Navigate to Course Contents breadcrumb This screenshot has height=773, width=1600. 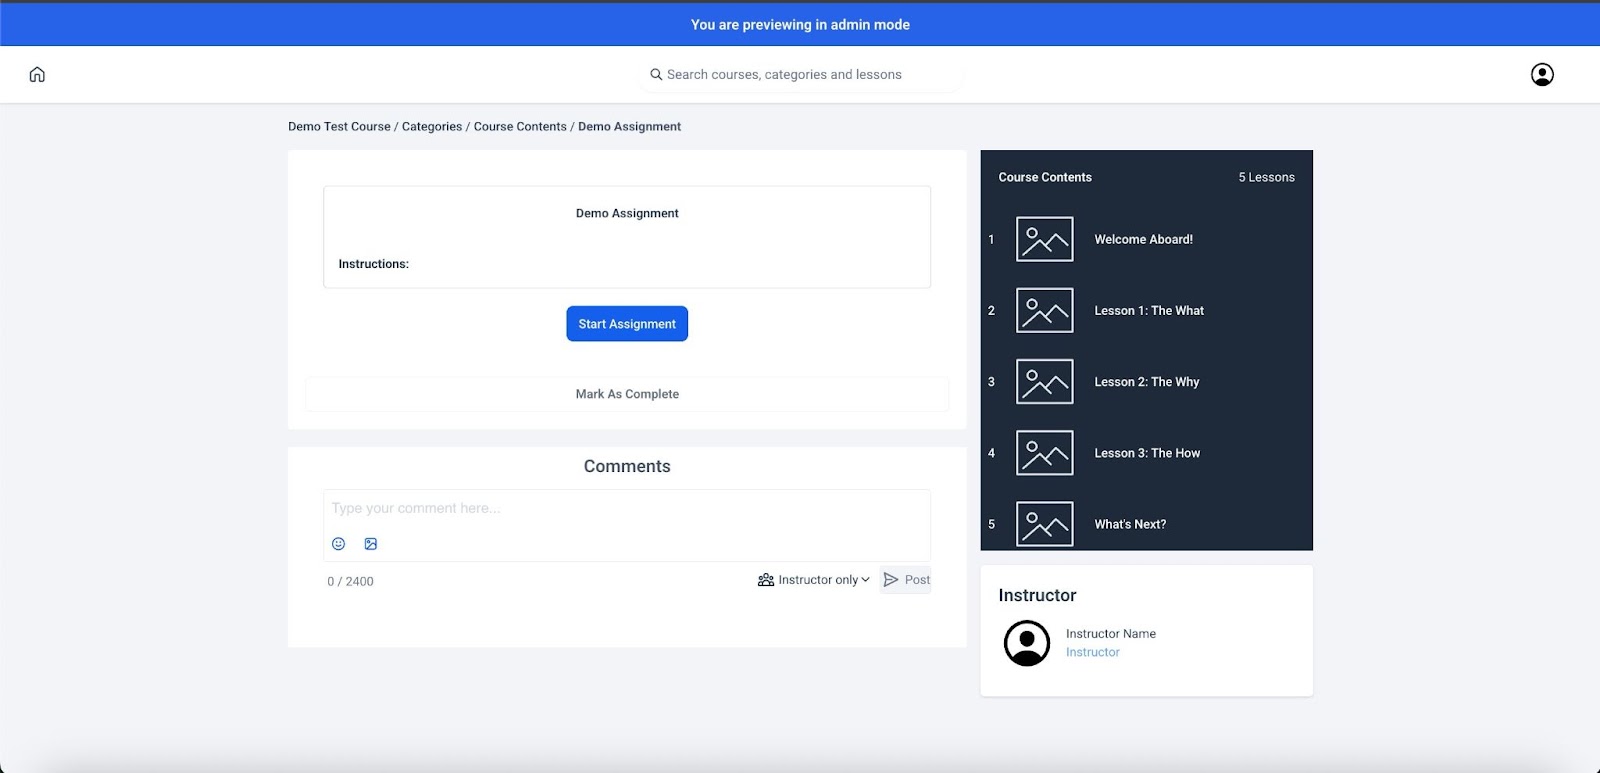tap(520, 127)
